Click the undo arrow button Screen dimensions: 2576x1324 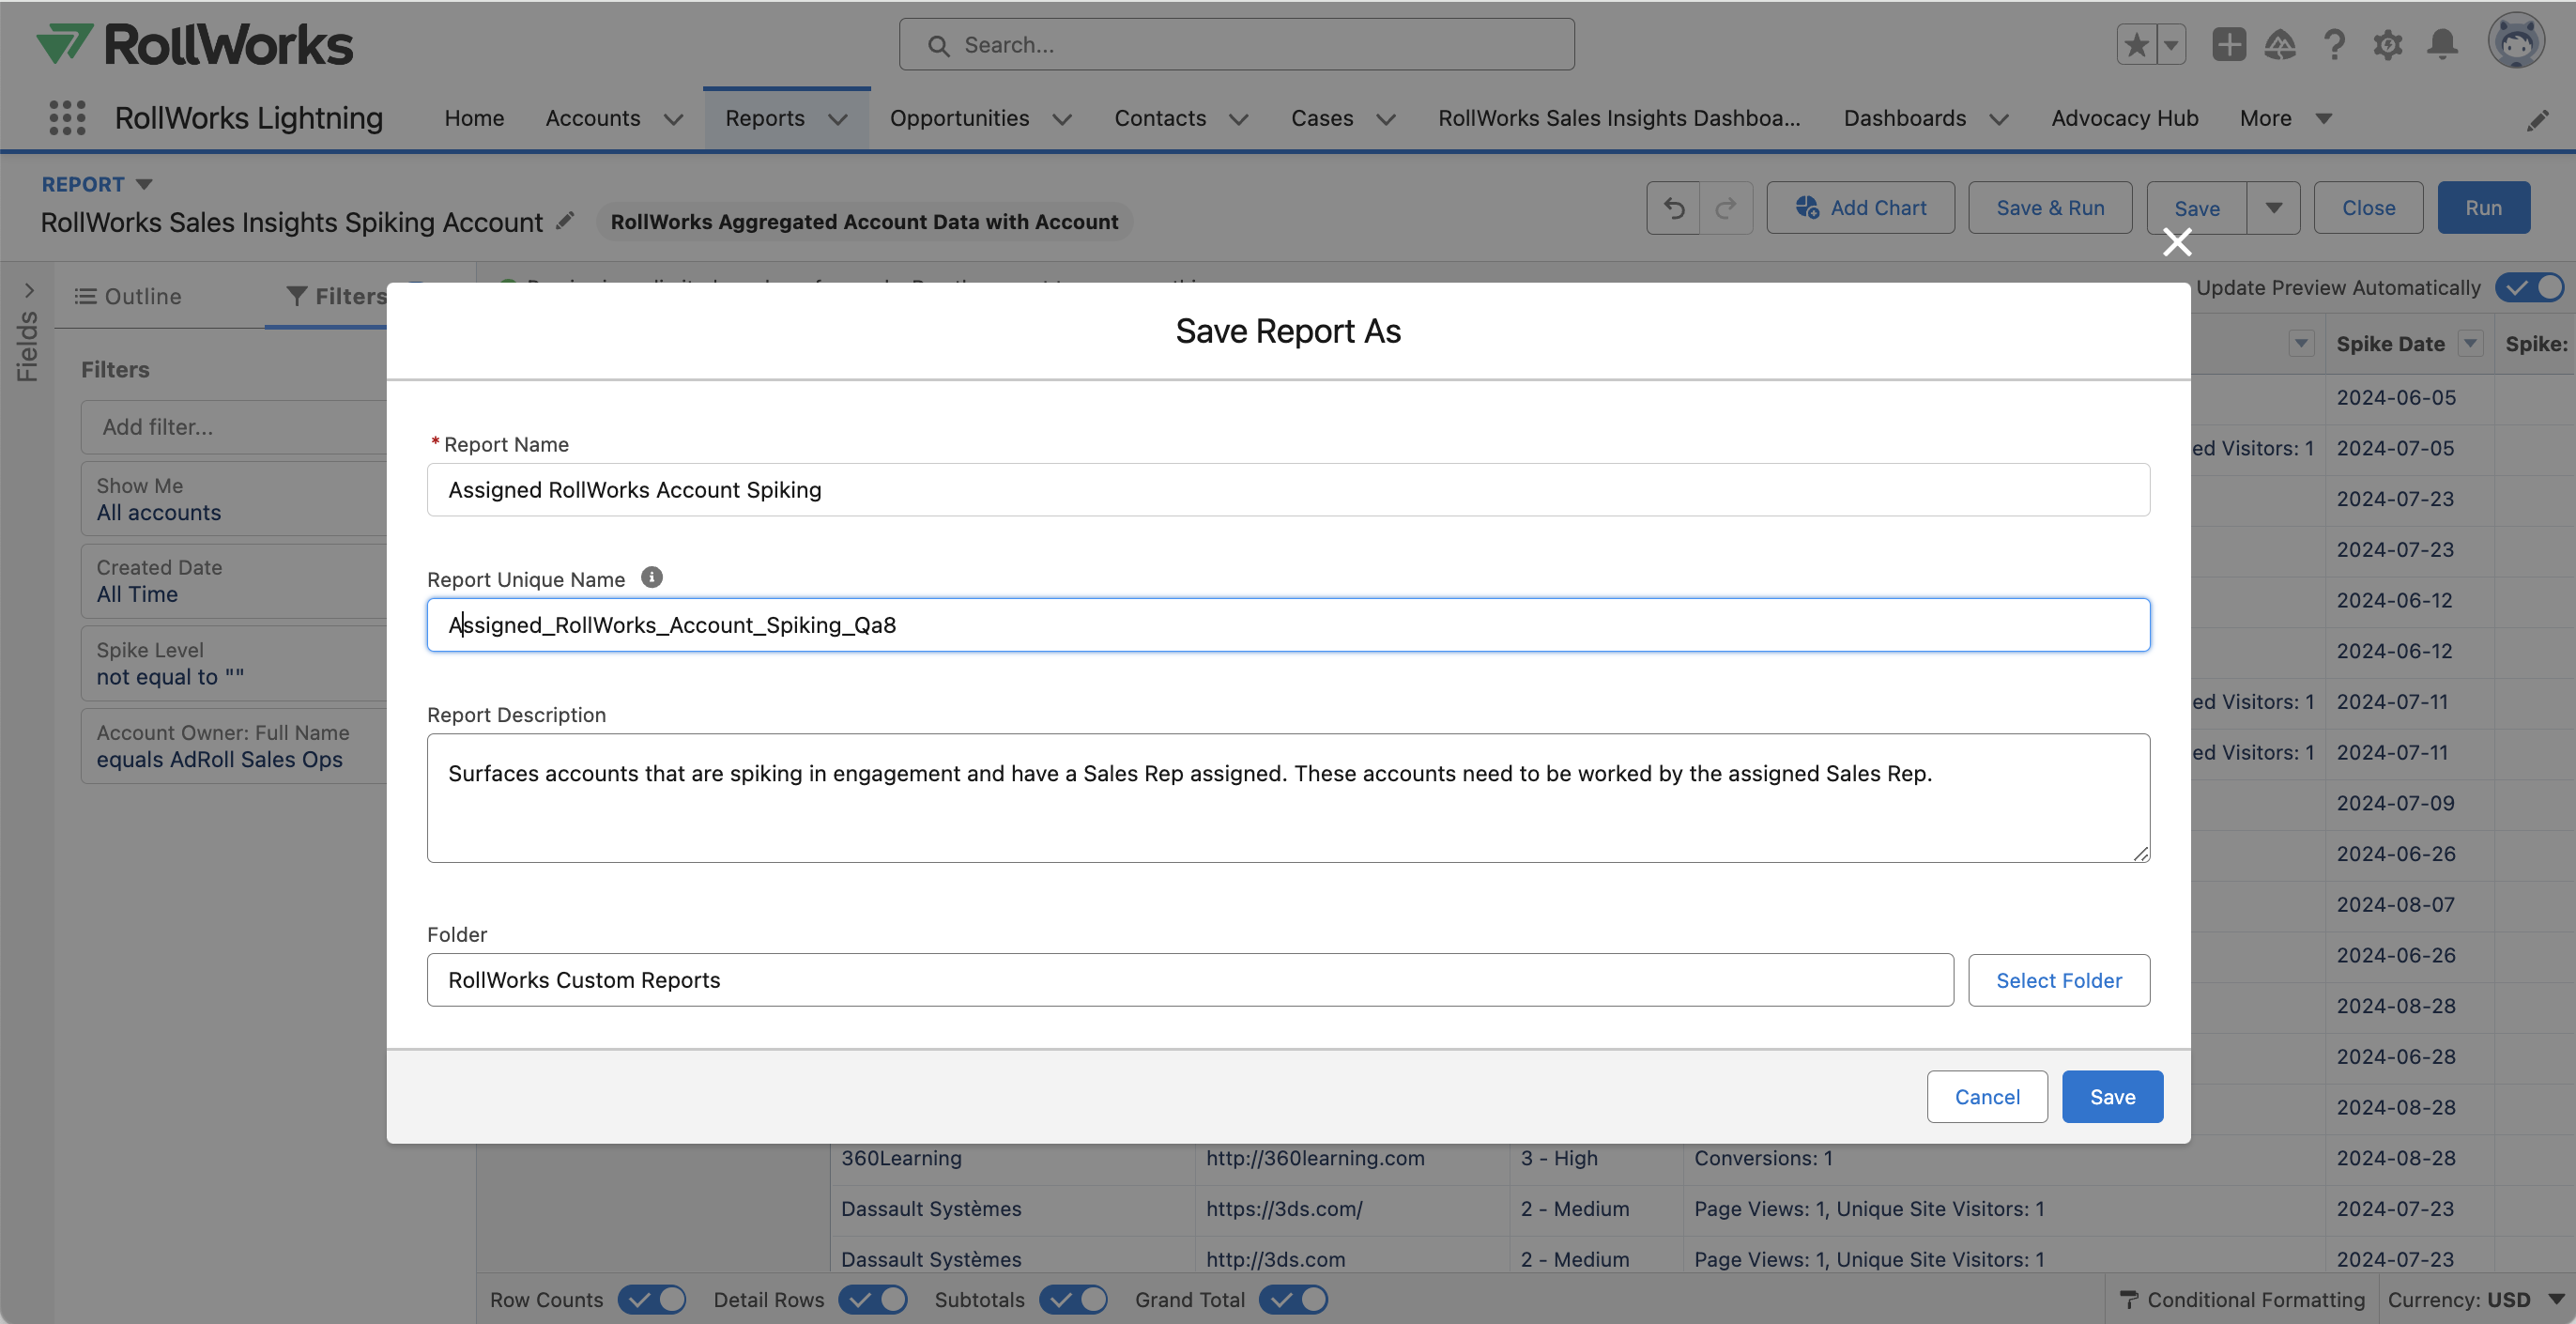tap(1674, 208)
